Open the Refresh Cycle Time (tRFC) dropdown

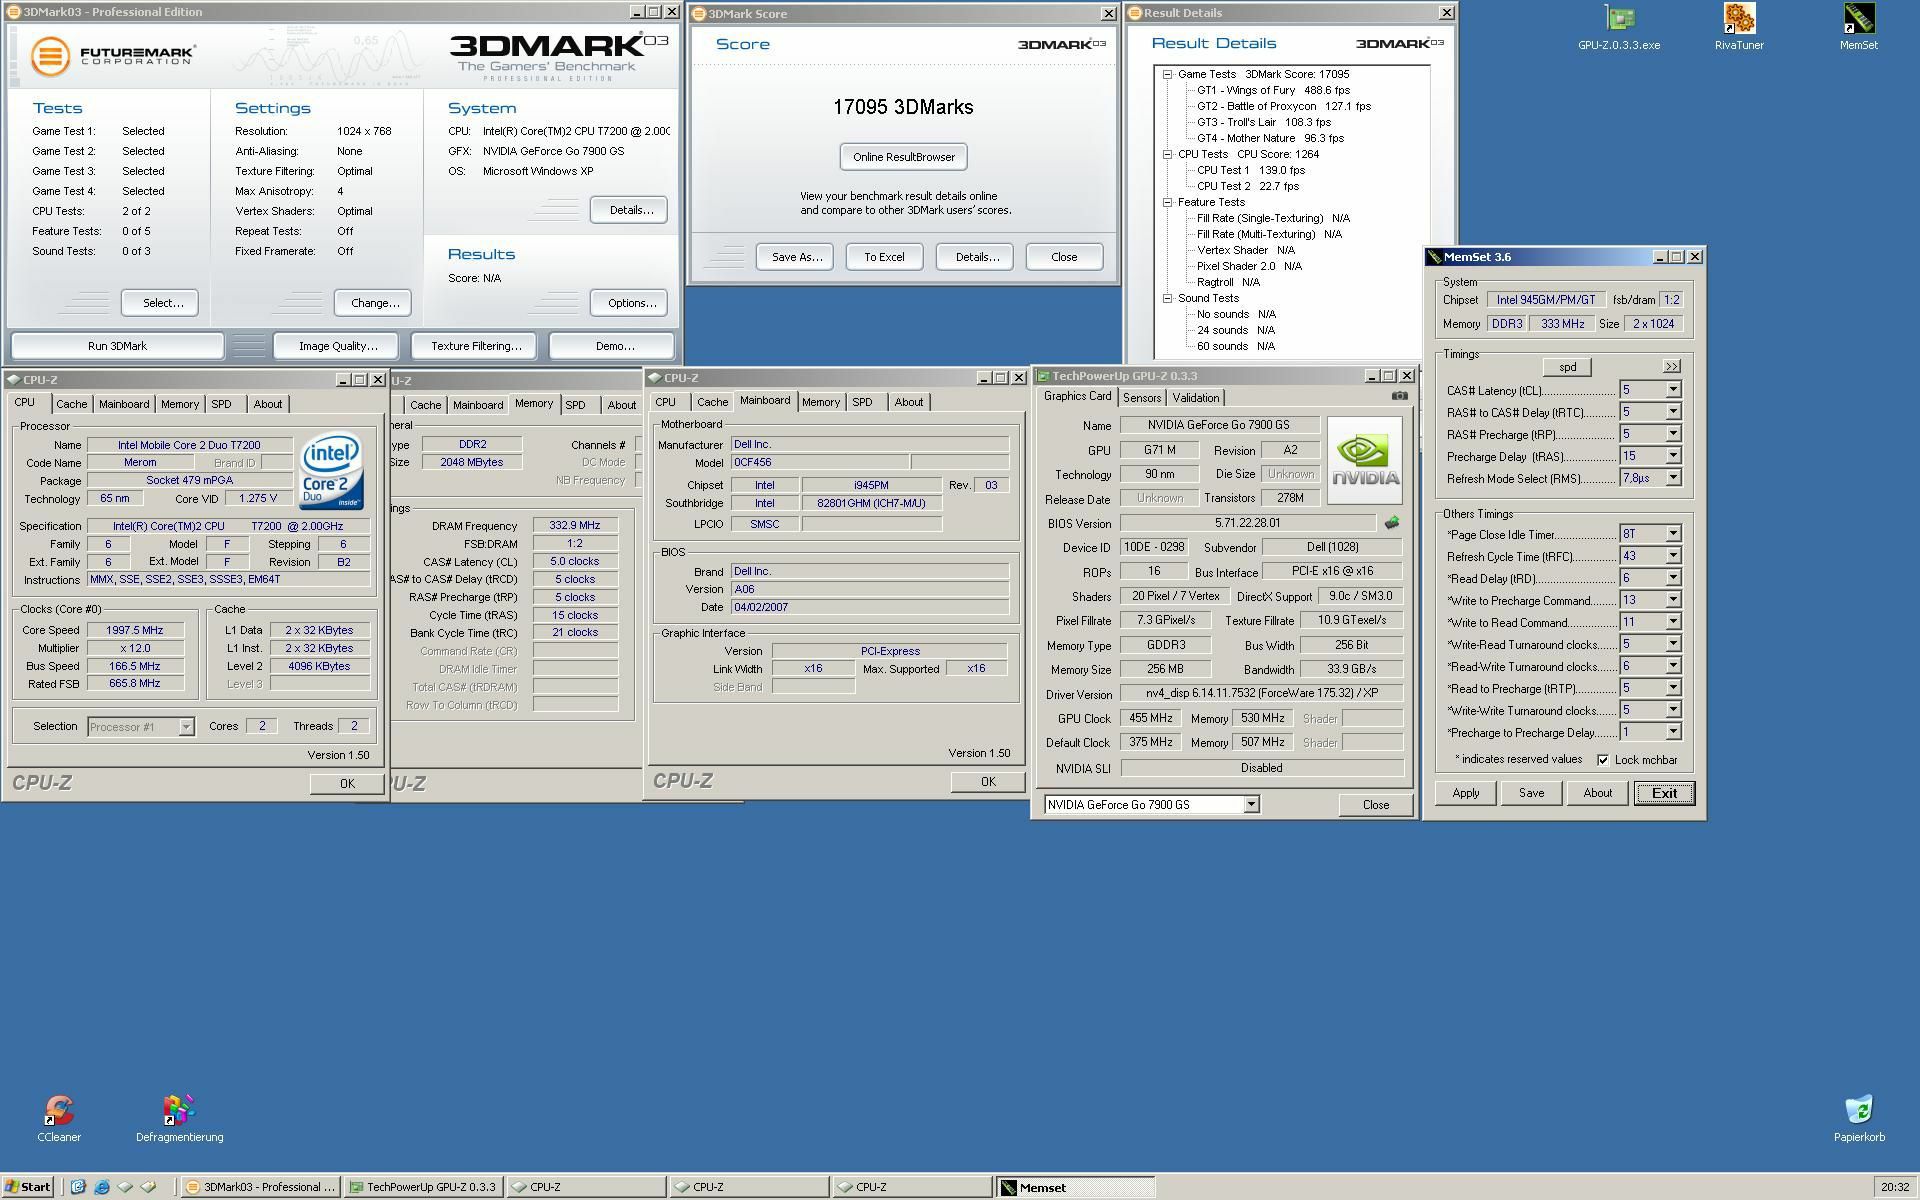click(x=1672, y=556)
